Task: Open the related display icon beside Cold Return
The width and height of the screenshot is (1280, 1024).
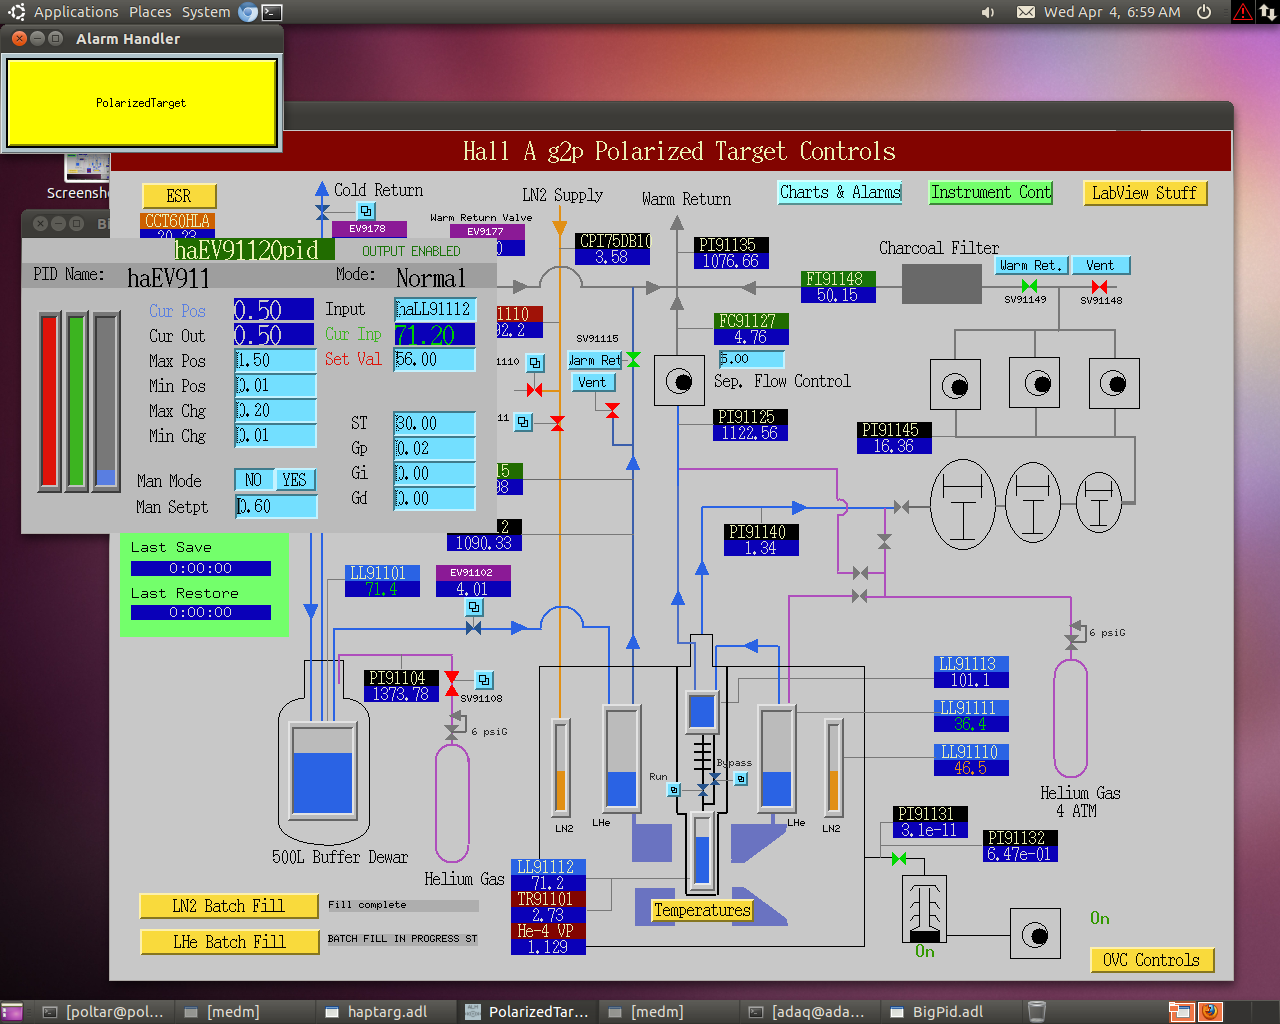Action: point(366,211)
